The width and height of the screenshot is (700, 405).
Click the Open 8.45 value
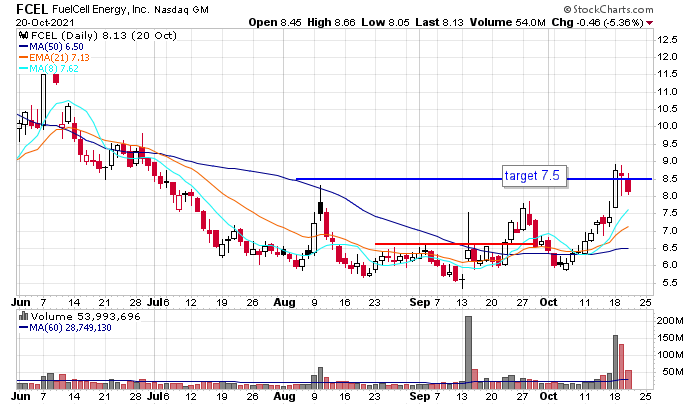pos(275,22)
